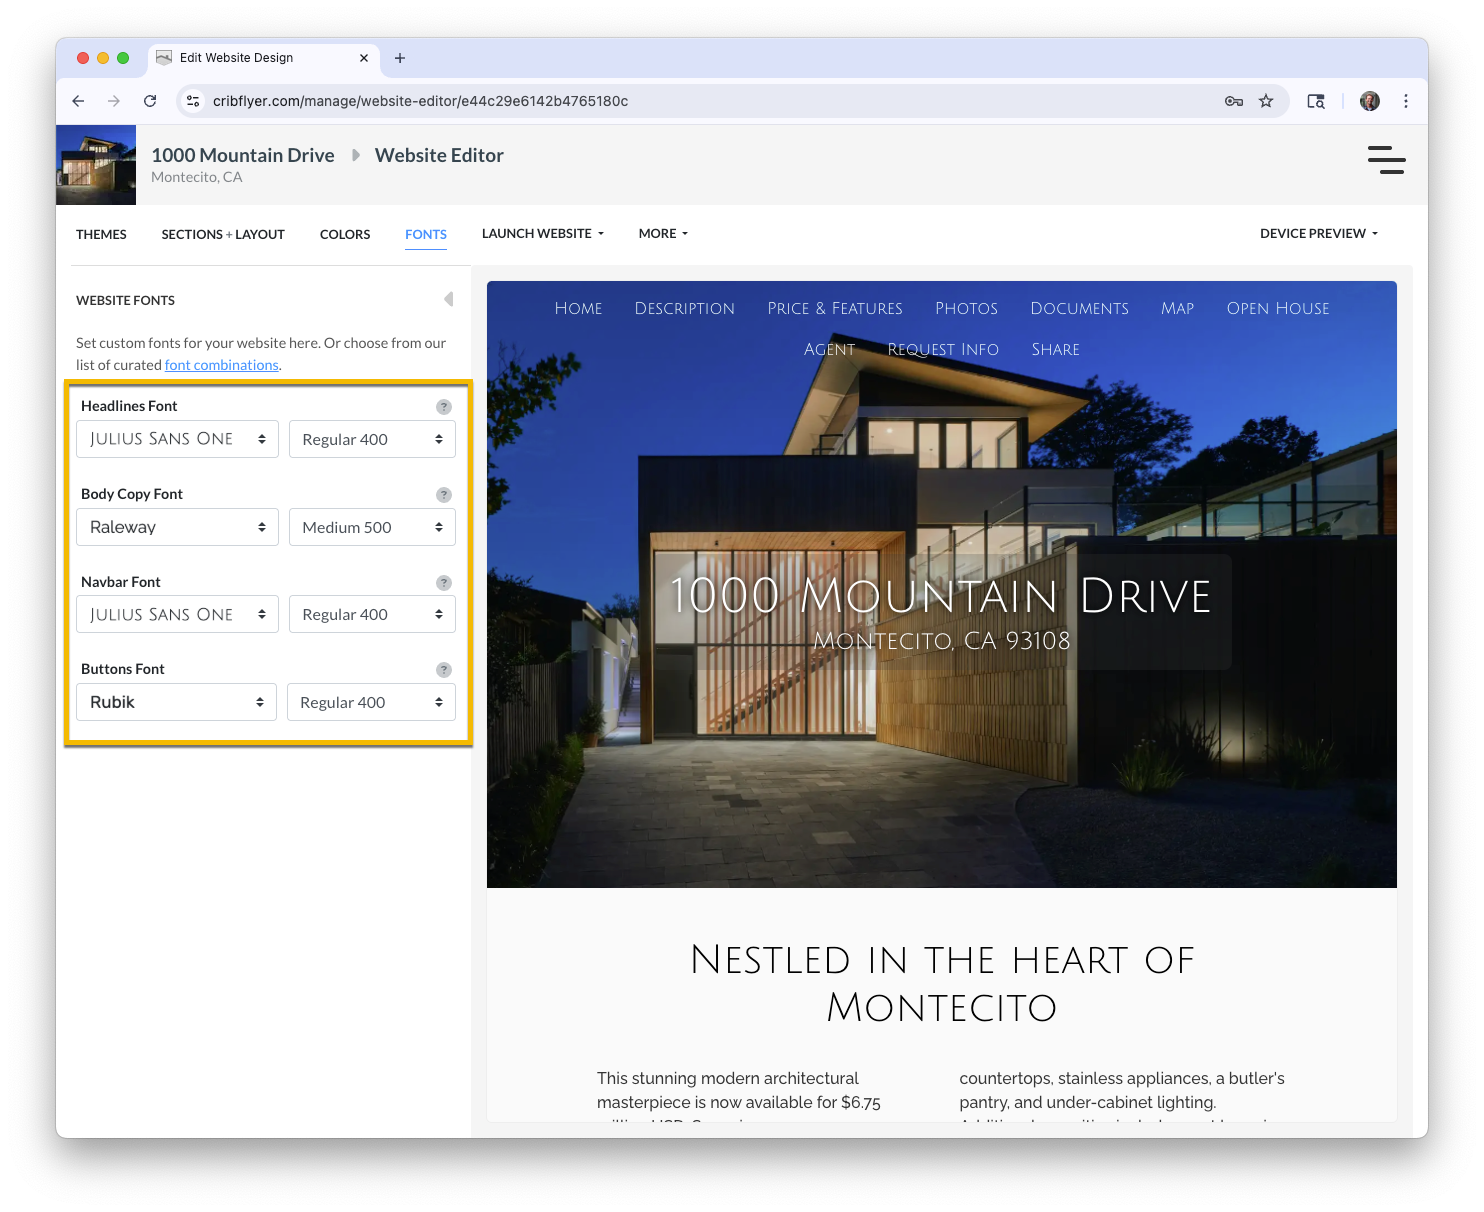Viewport: 1484px width, 1212px height.
Task: Click Price & Features in preview navbar
Action: (x=835, y=308)
